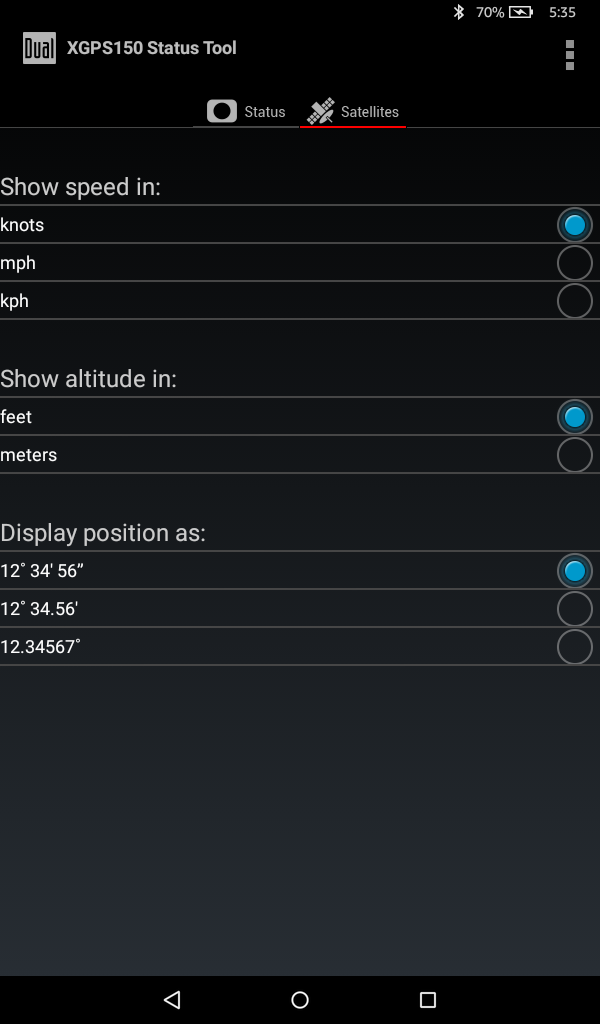Open the overflow menu with three dots
Viewport: 600px width, 1024px height.
tap(568, 55)
